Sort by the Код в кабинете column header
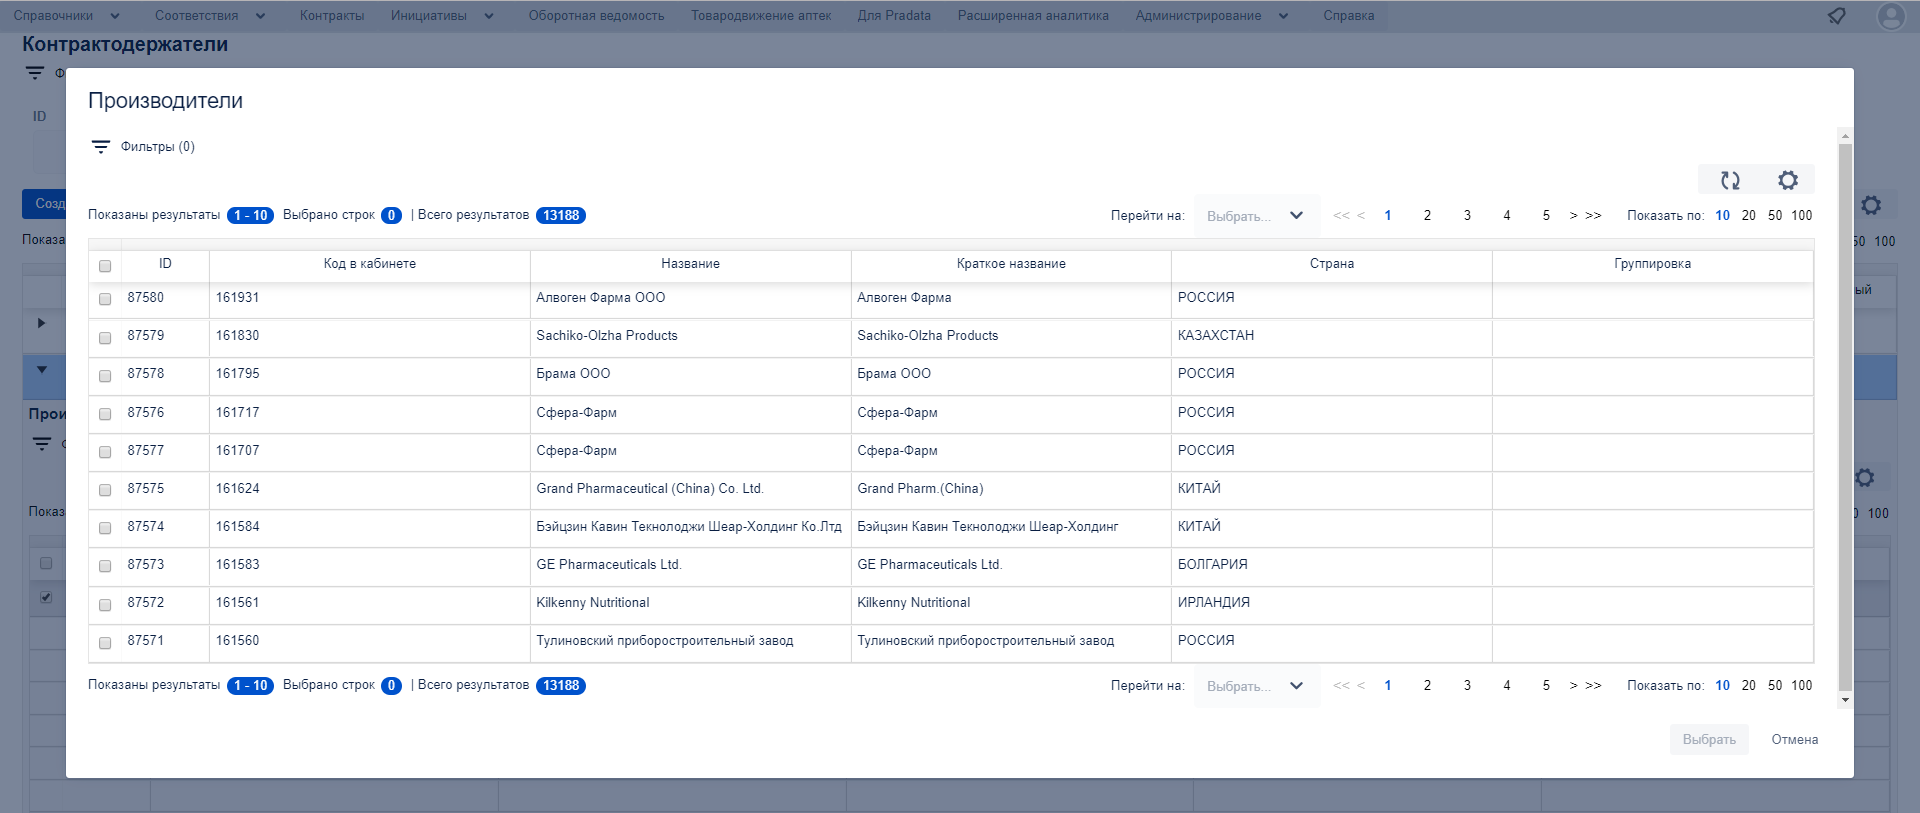Screen dimensions: 1920x813 coord(369,264)
